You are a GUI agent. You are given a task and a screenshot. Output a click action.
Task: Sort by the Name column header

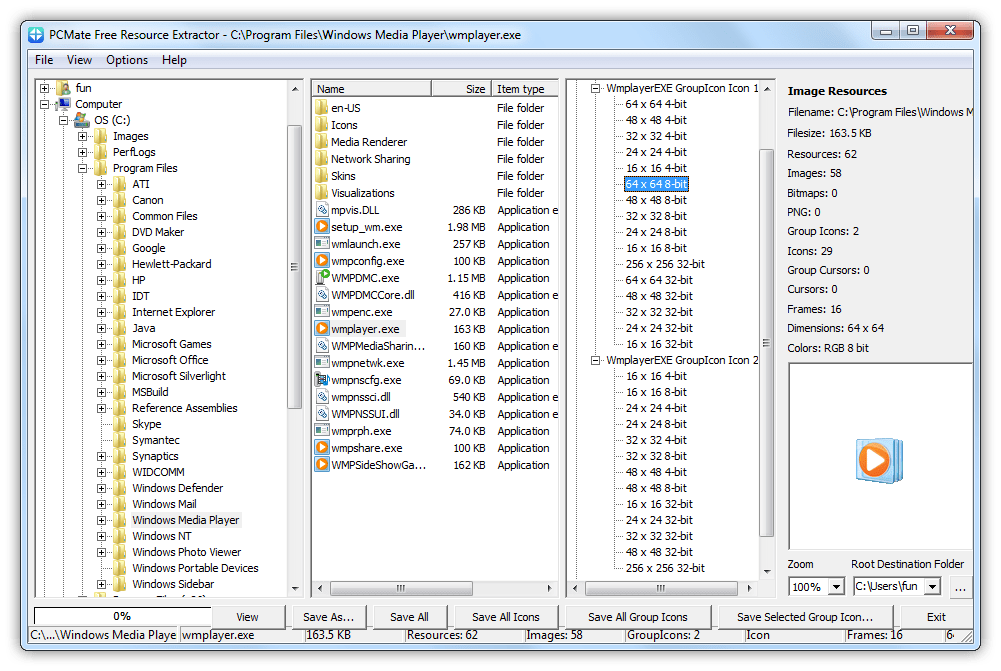click(x=372, y=89)
